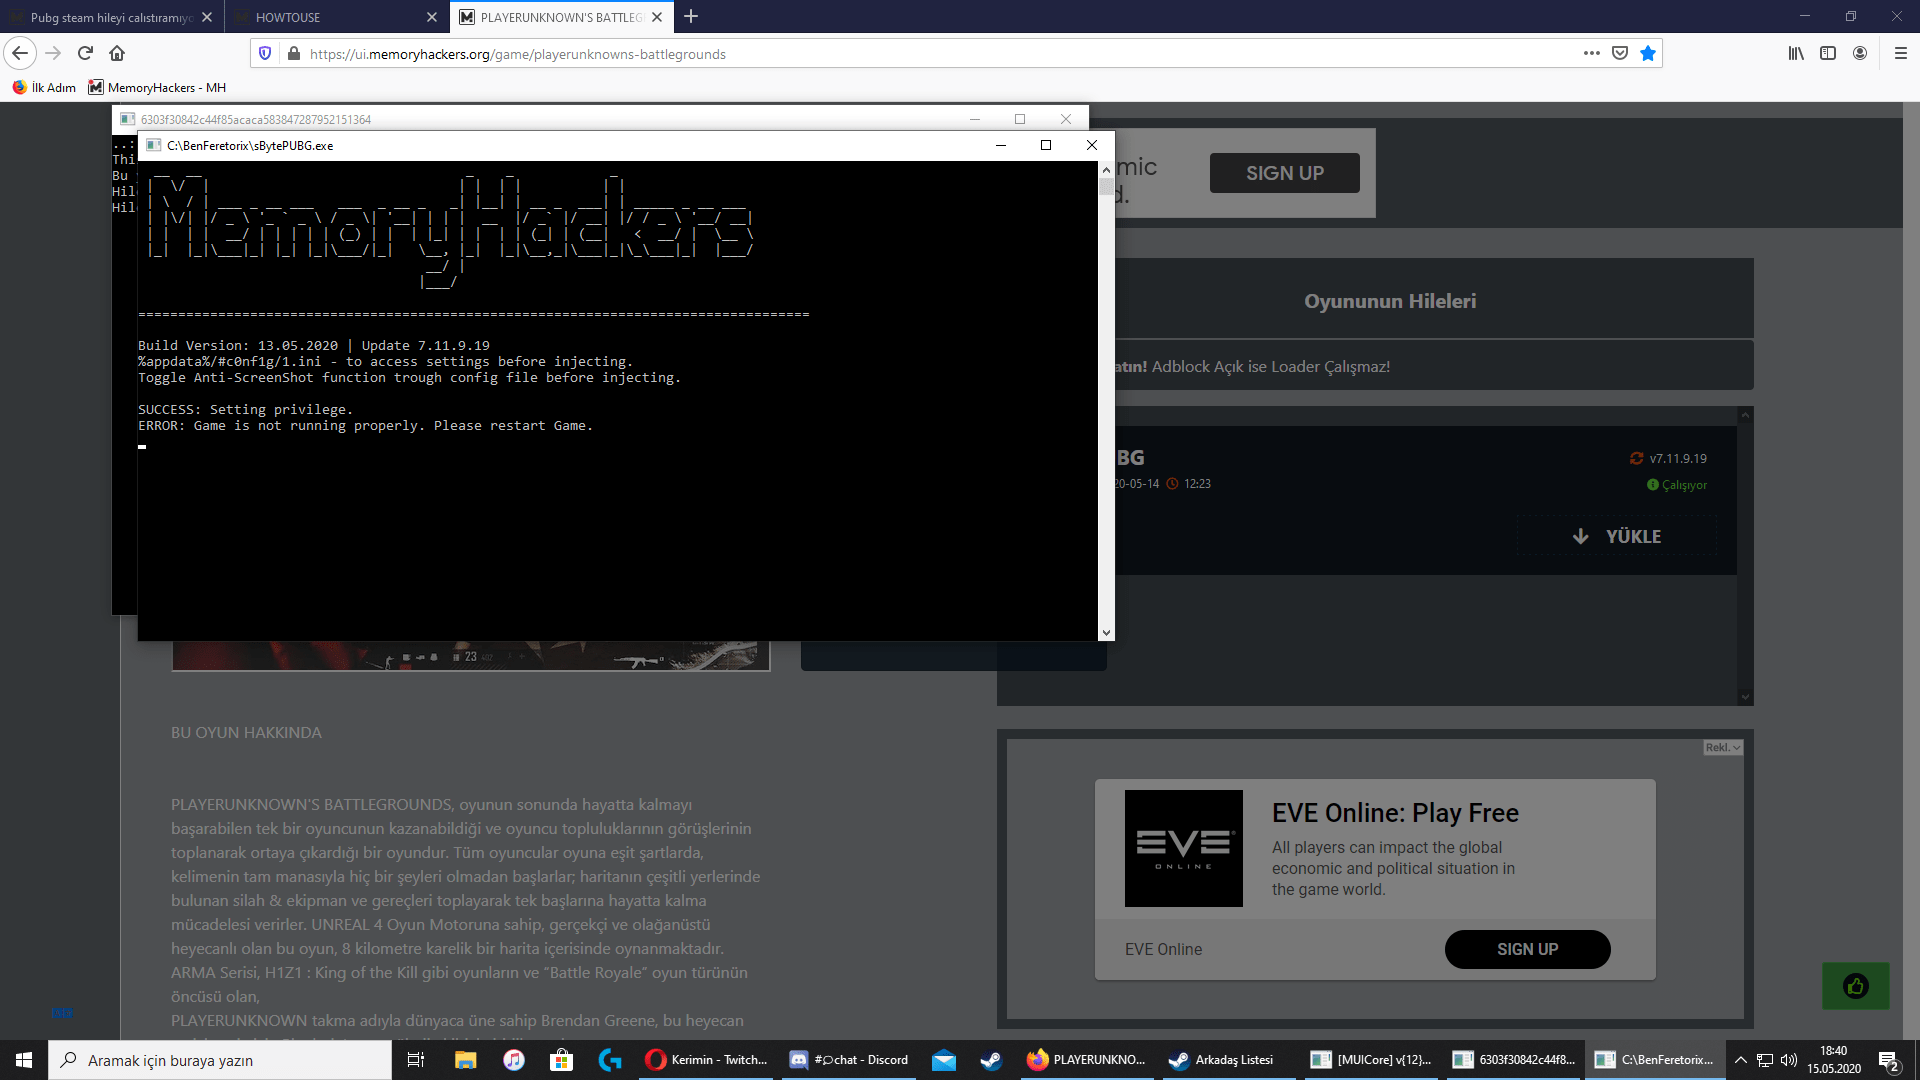Click the top ad SIGN UP button
The height and width of the screenshot is (1080, 1920).
coord(1284,173)
